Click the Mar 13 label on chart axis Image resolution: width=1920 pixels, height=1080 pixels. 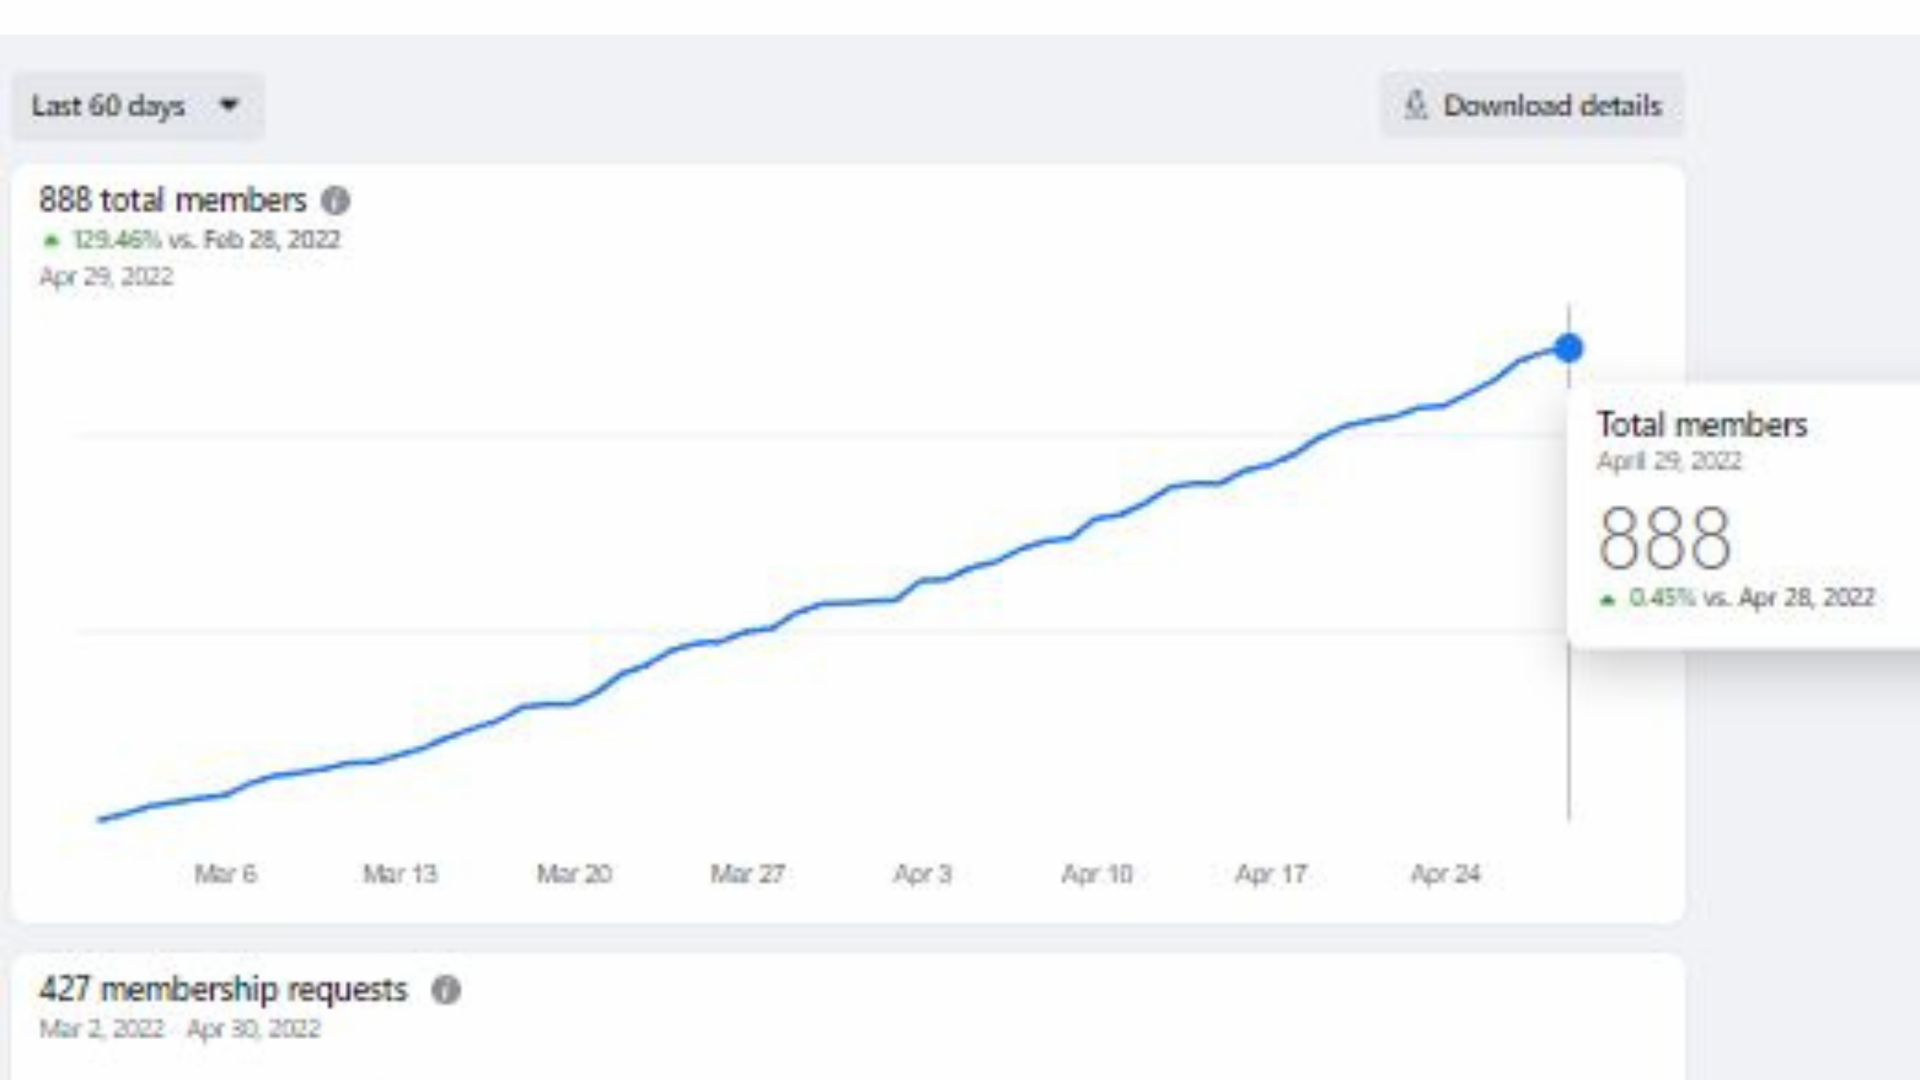tap(400, 874)
